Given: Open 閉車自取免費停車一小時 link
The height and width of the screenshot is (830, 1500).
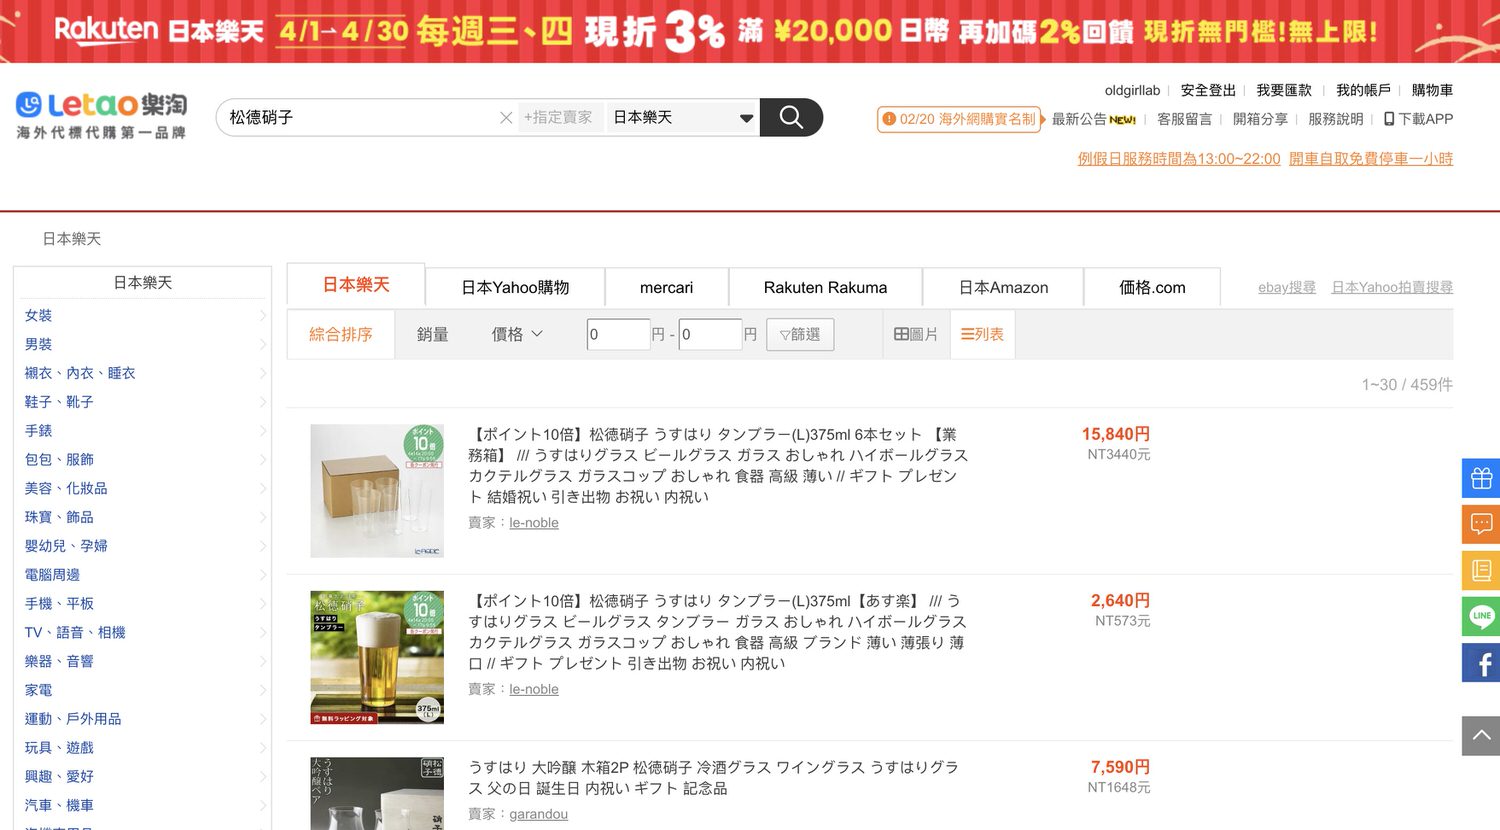Looking at the screenshot, I should coord(1371,158).
